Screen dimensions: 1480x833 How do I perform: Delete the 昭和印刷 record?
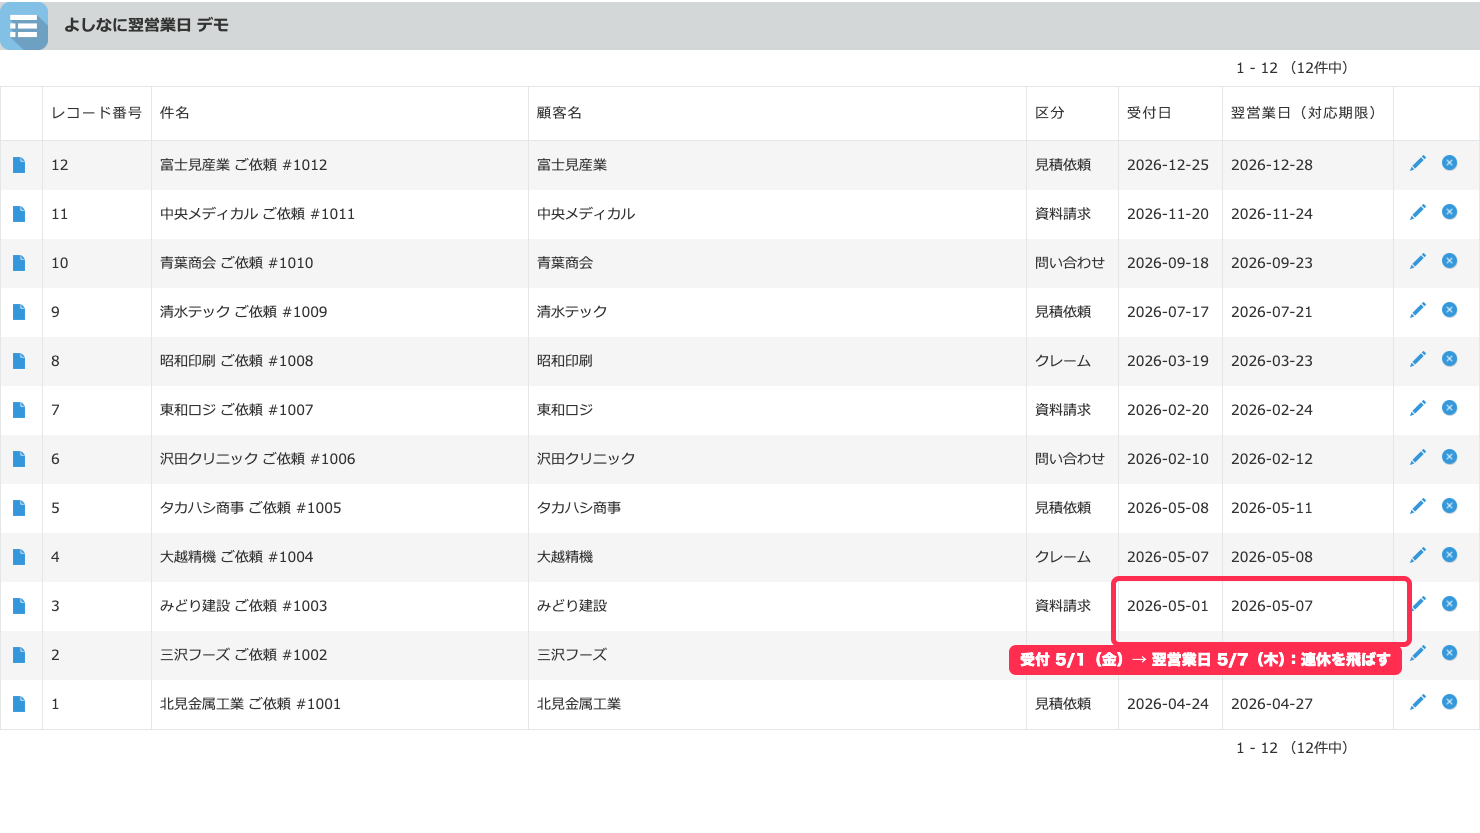point(1449,359)
